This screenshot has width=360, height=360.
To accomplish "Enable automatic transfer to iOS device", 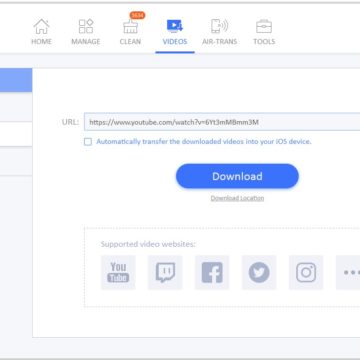I will tap(88, 142).
